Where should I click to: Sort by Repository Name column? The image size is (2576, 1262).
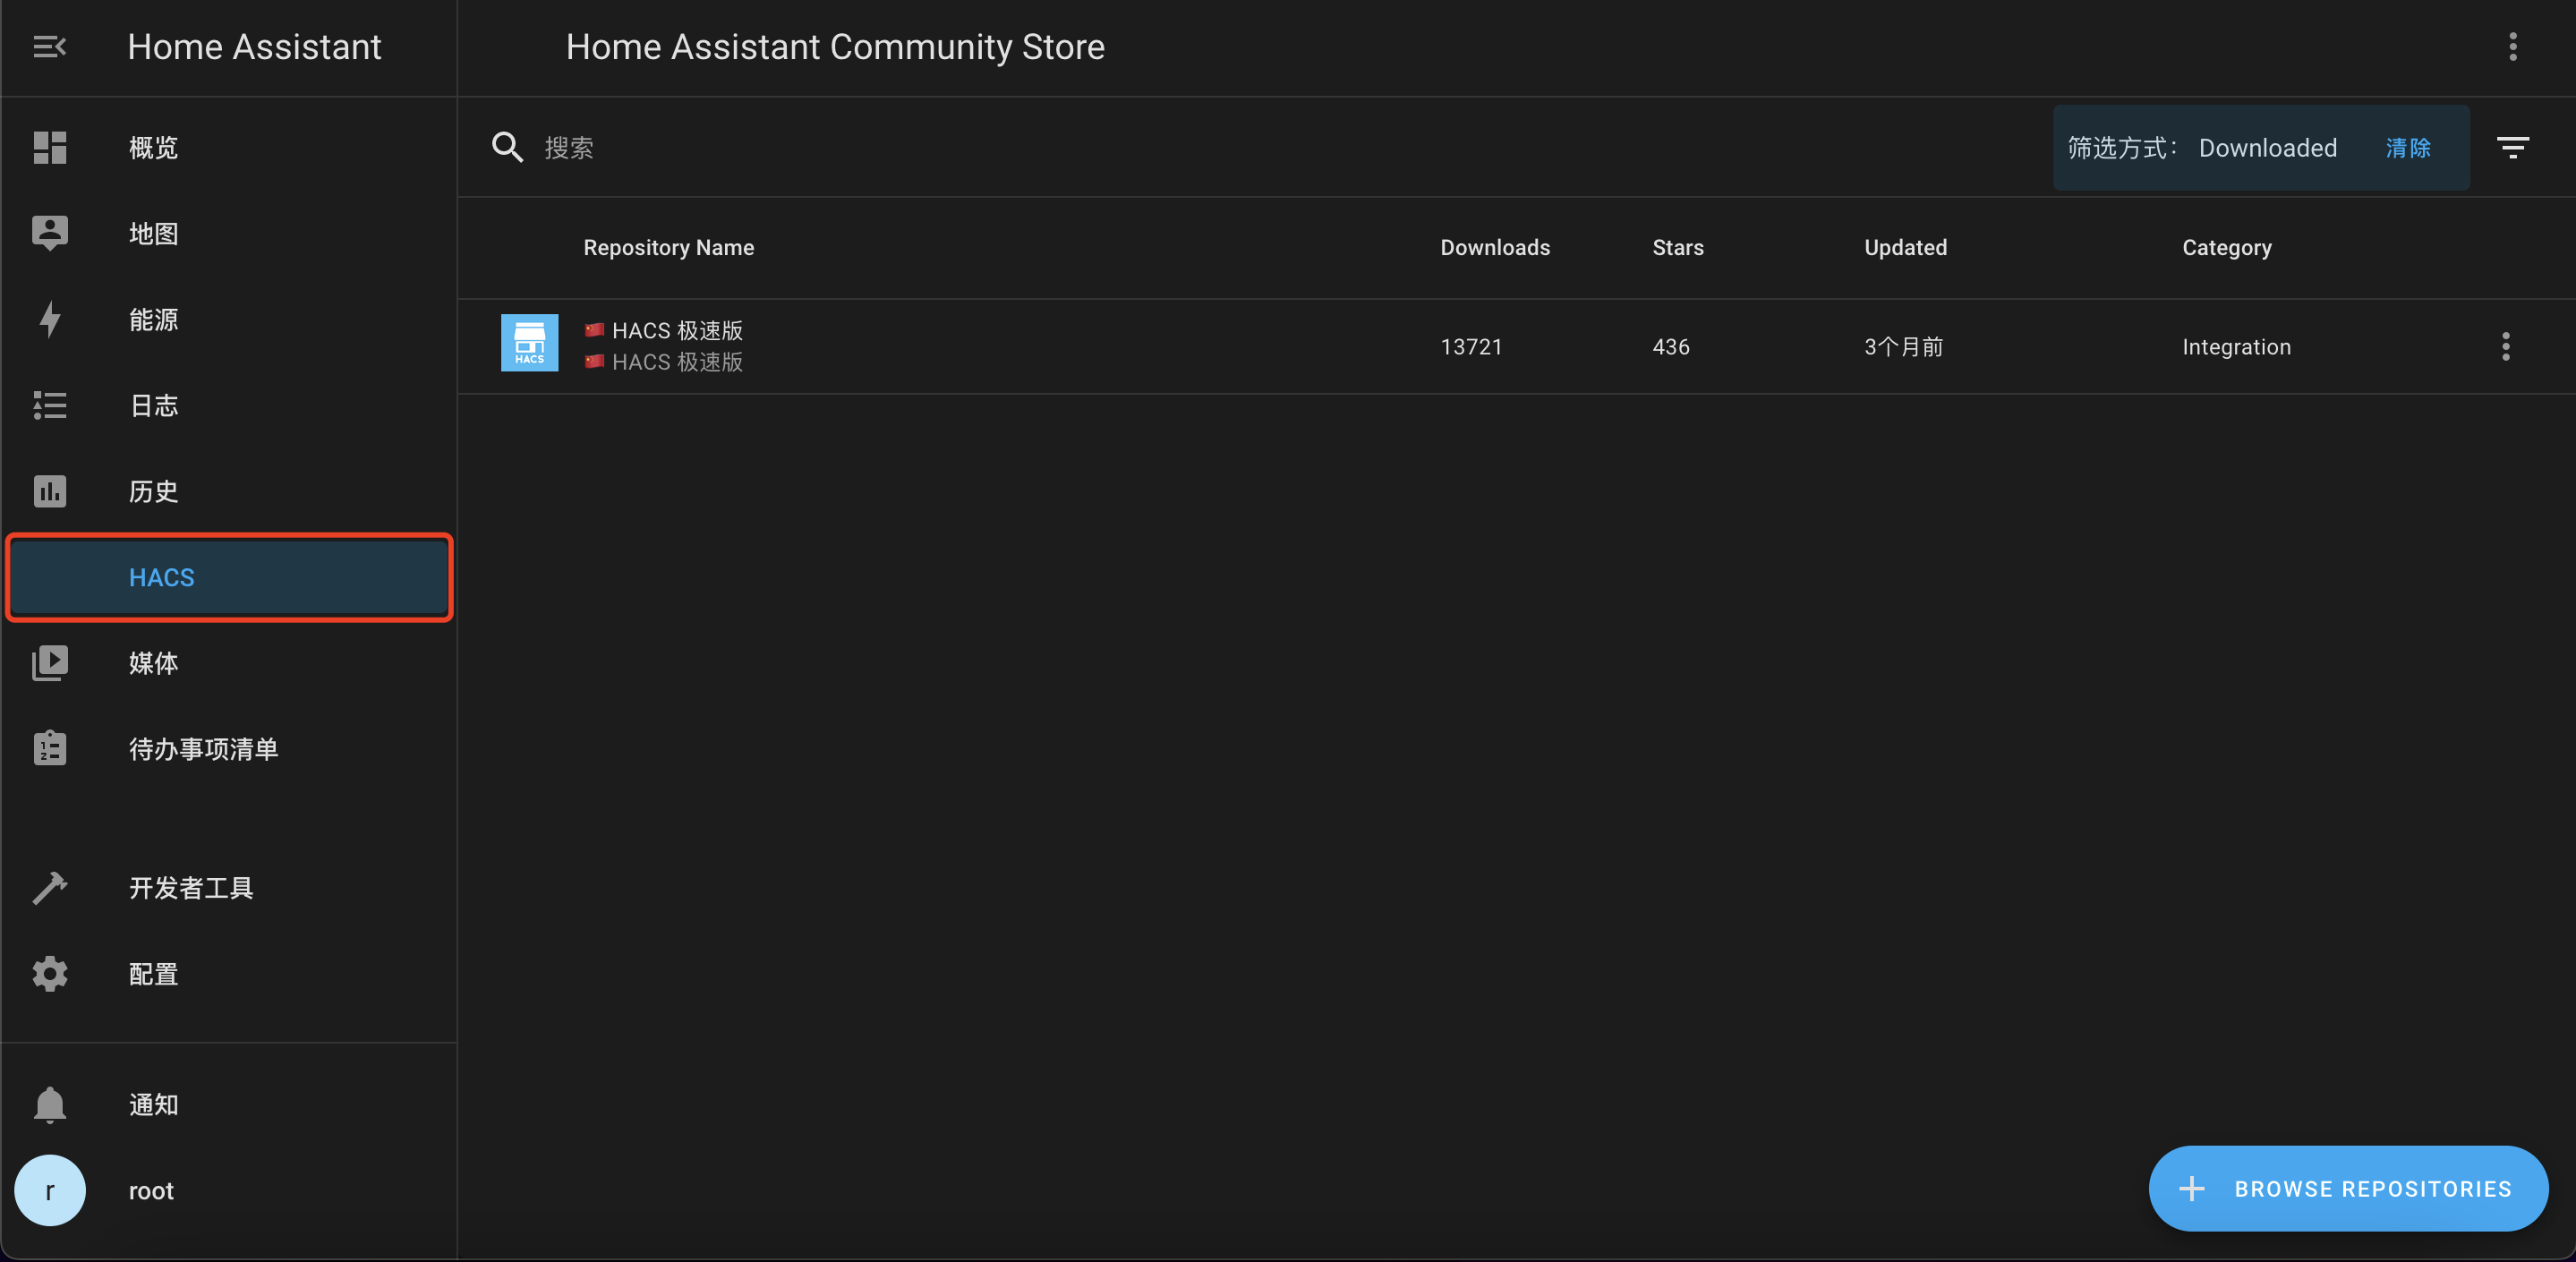pyautogui.click(x=668, y=247)
